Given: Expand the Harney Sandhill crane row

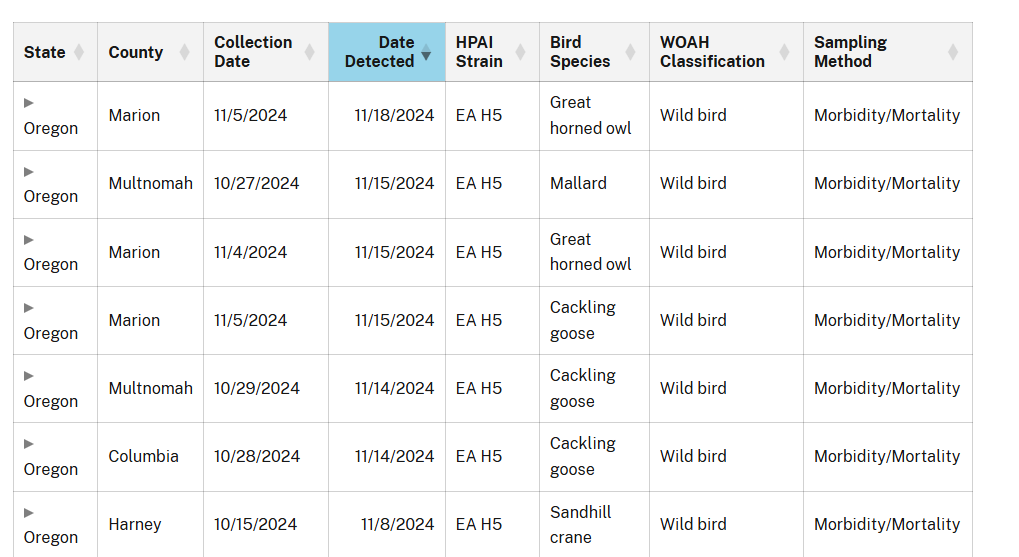Looking at the screenshot, I should (29, 512).
